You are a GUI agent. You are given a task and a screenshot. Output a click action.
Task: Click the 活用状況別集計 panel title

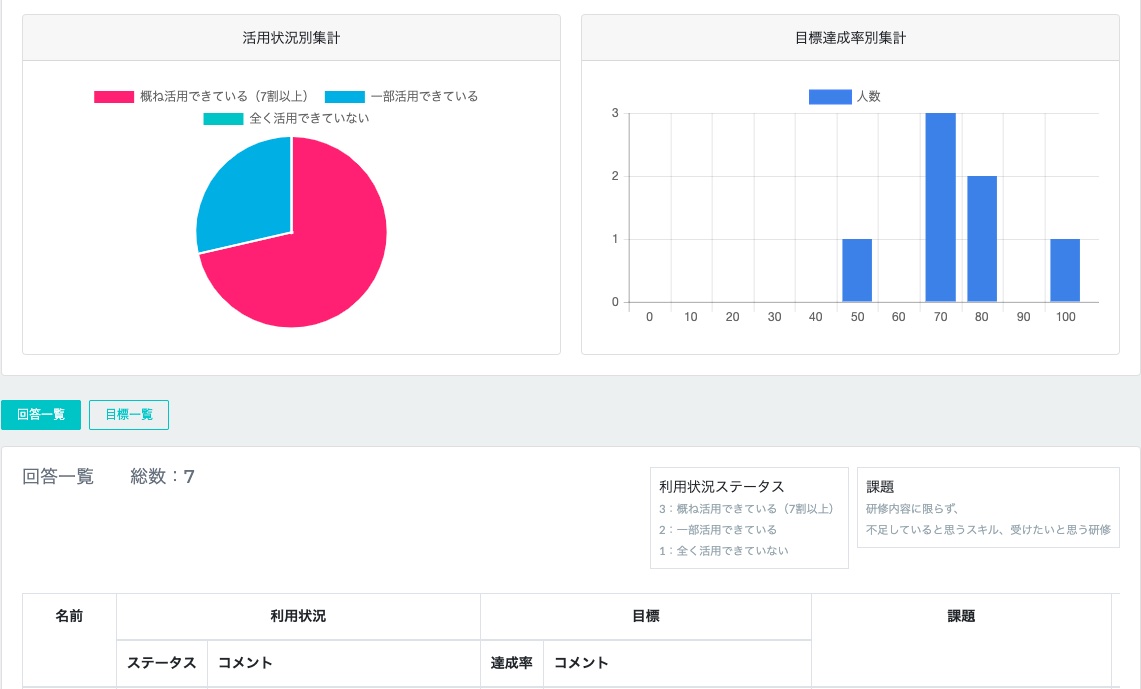click(290, 38)
